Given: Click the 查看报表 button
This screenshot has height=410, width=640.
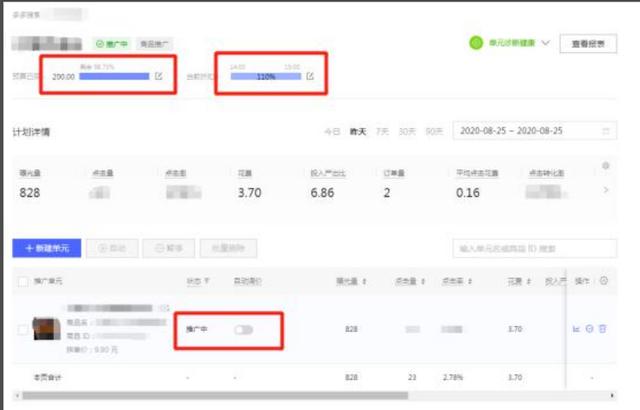Looking at the screenshot, I should (x=588, y=44).
